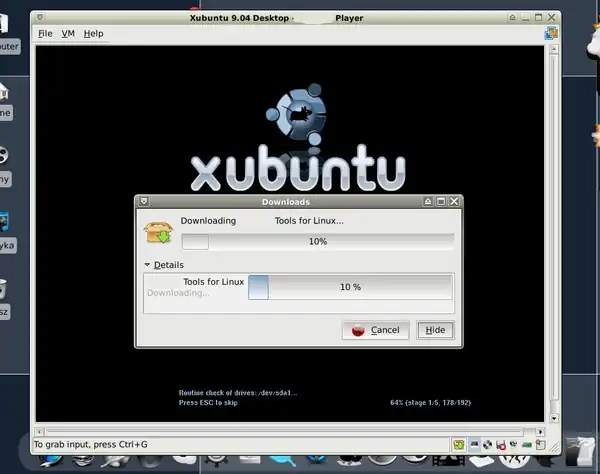Click the green sound card status icon
This screenshot has height=474, width=600.
[x=529, y=444]
